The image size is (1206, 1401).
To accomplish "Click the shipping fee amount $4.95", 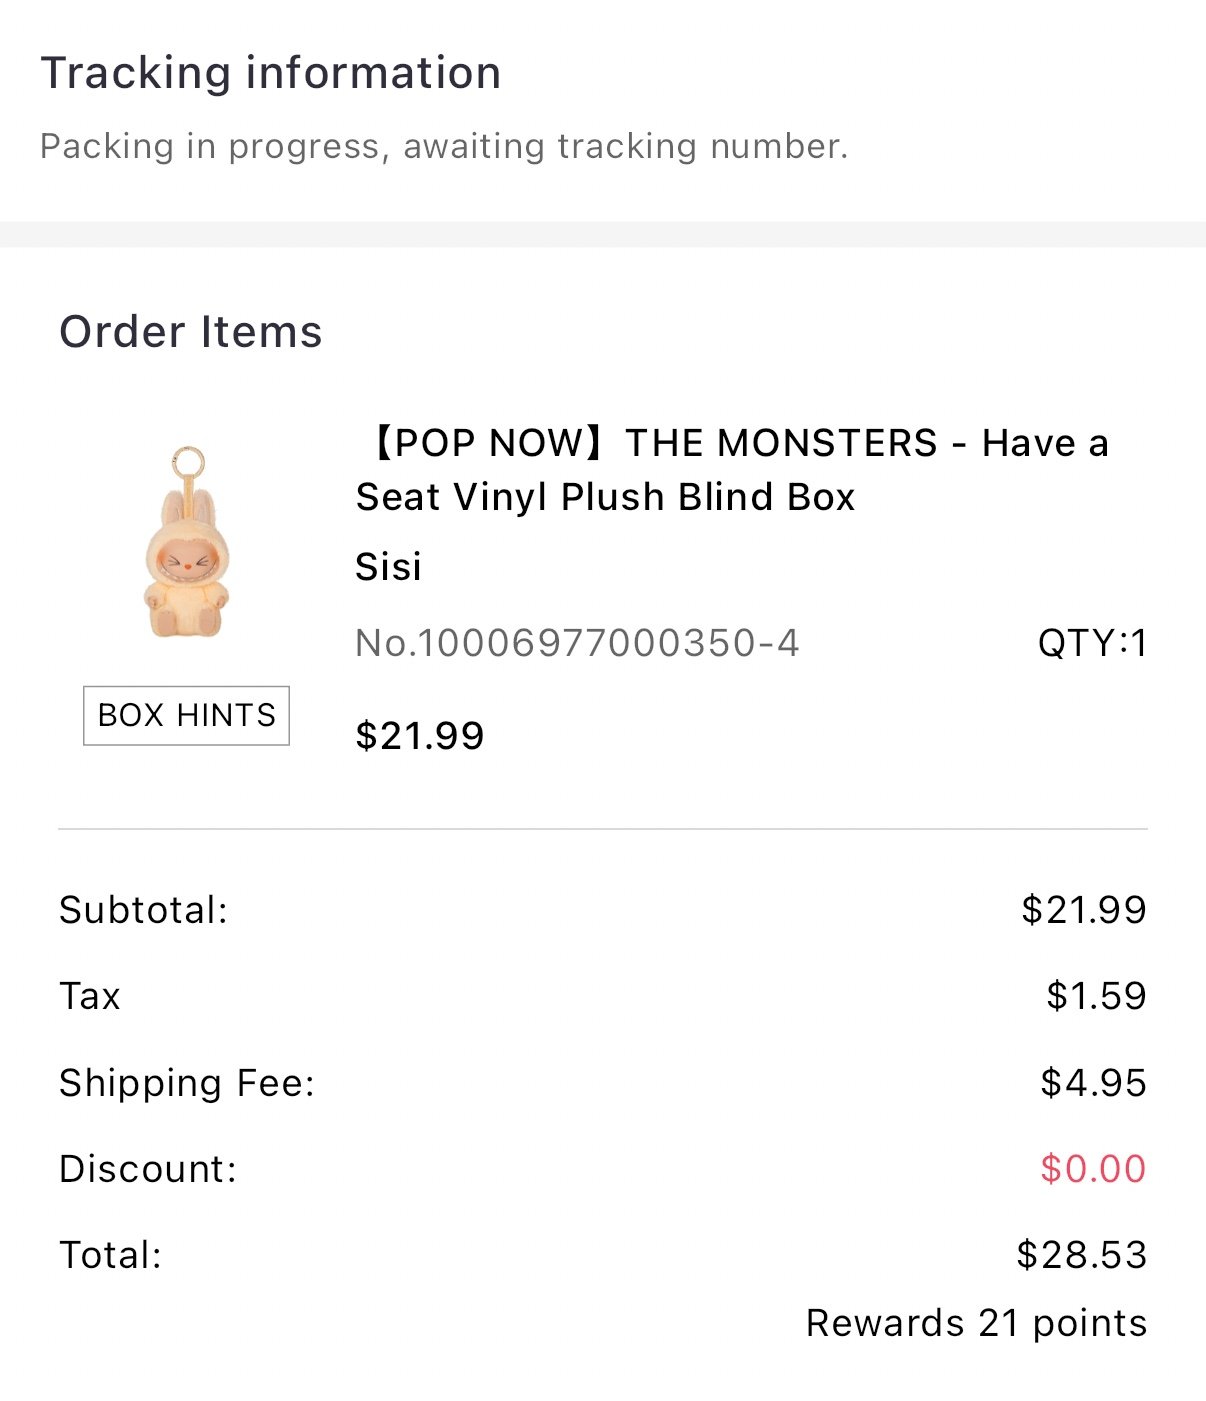I will (1093, 1083).
